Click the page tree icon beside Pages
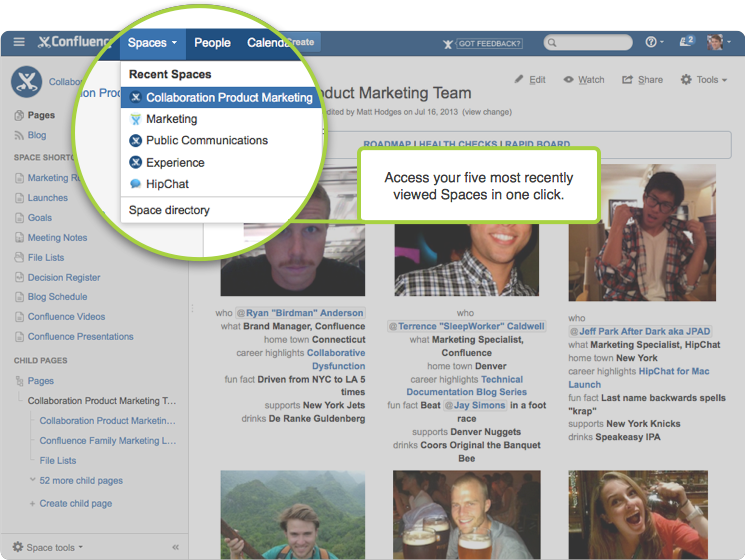Viewport: 745px width, 560px height. (x=19, y=381)
